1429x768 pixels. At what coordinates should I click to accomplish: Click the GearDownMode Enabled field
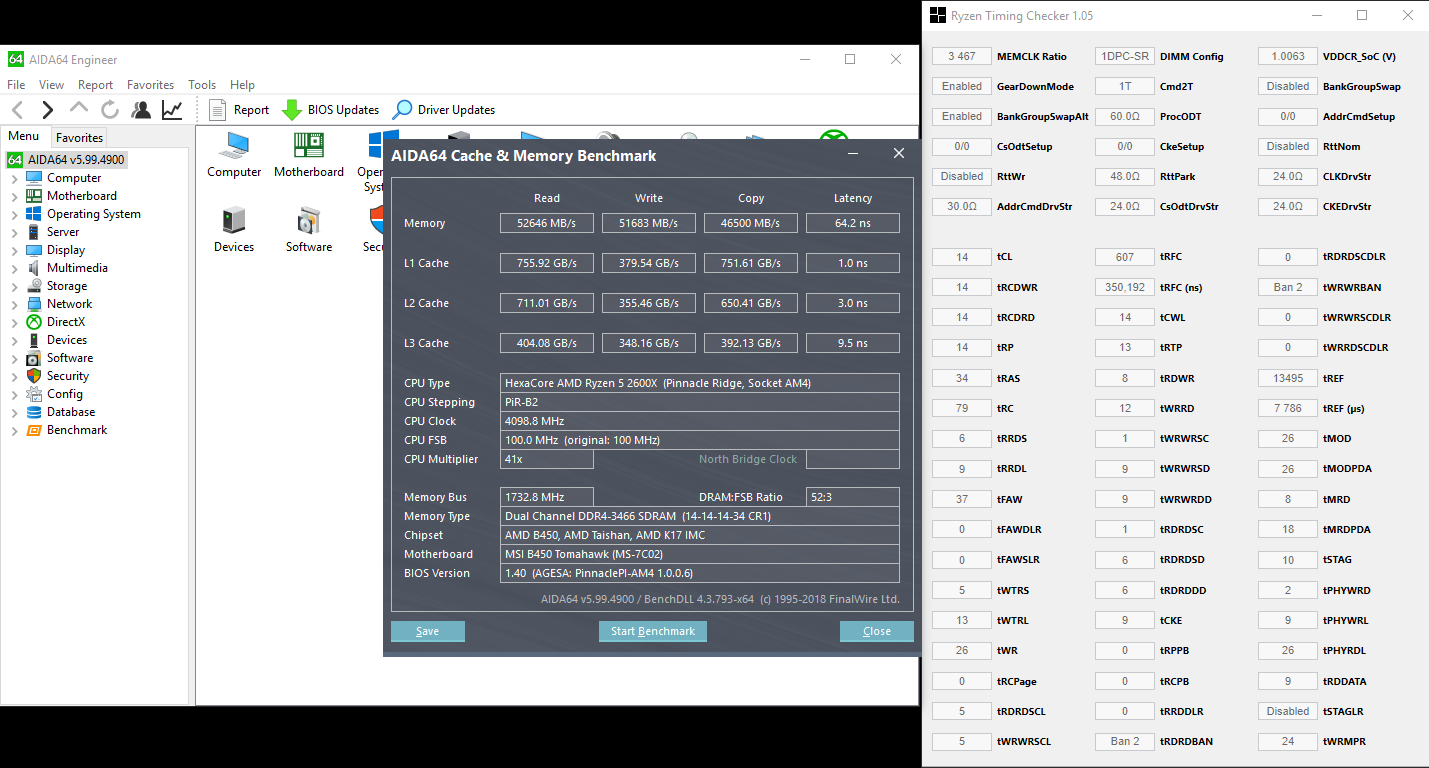pyautogui.click(x=962, y=86)
